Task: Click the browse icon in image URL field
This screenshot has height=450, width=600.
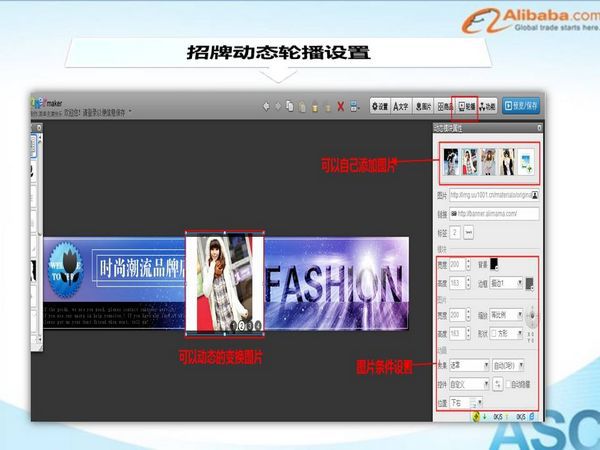Action: pyautogui.click(x=535, y=195)
